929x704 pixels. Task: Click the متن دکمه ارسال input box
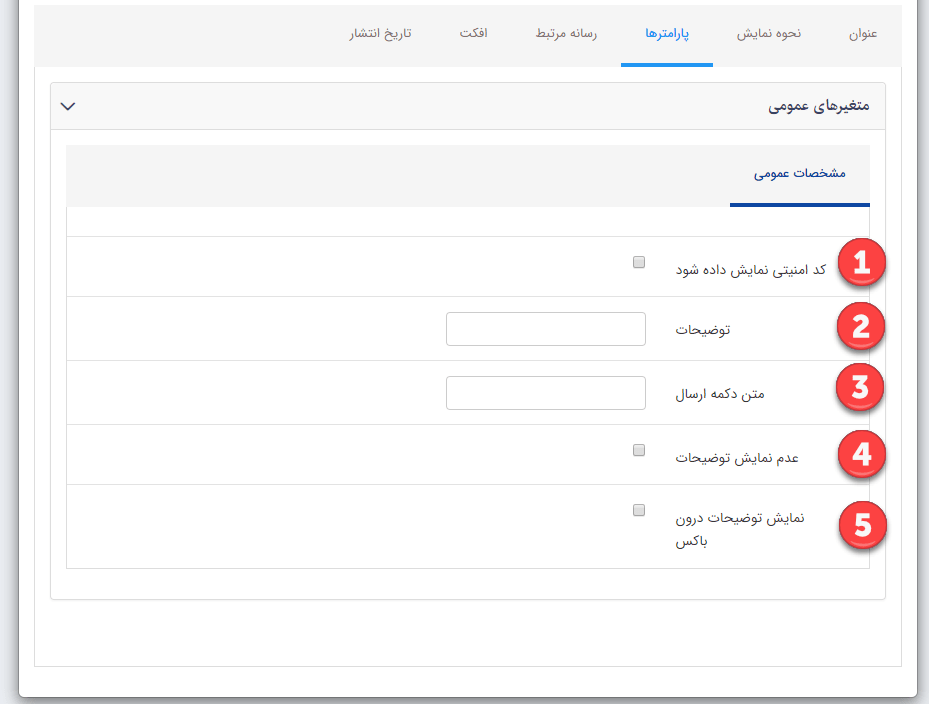[545, 392]
